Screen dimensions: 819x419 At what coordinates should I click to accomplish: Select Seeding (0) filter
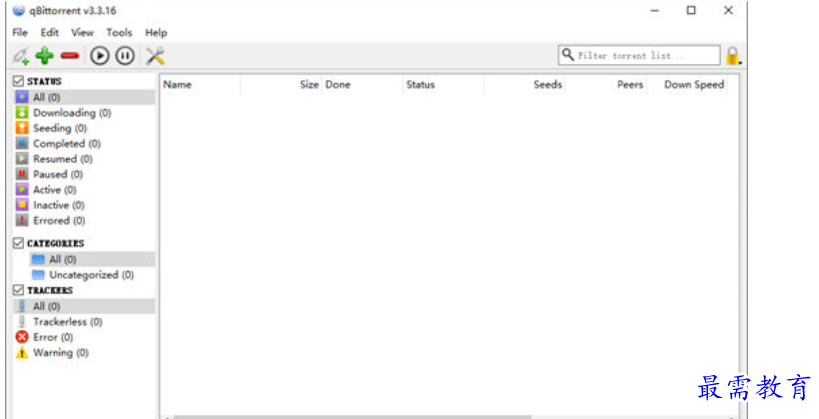click(x=85, y=128)
